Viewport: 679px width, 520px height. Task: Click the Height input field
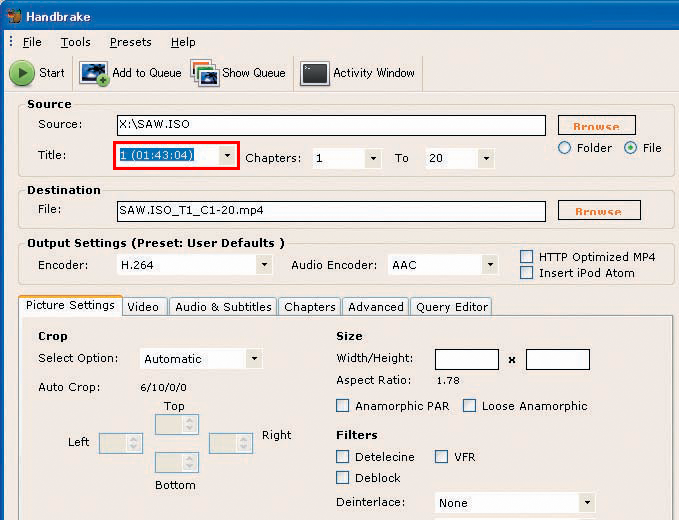point(558,359)
